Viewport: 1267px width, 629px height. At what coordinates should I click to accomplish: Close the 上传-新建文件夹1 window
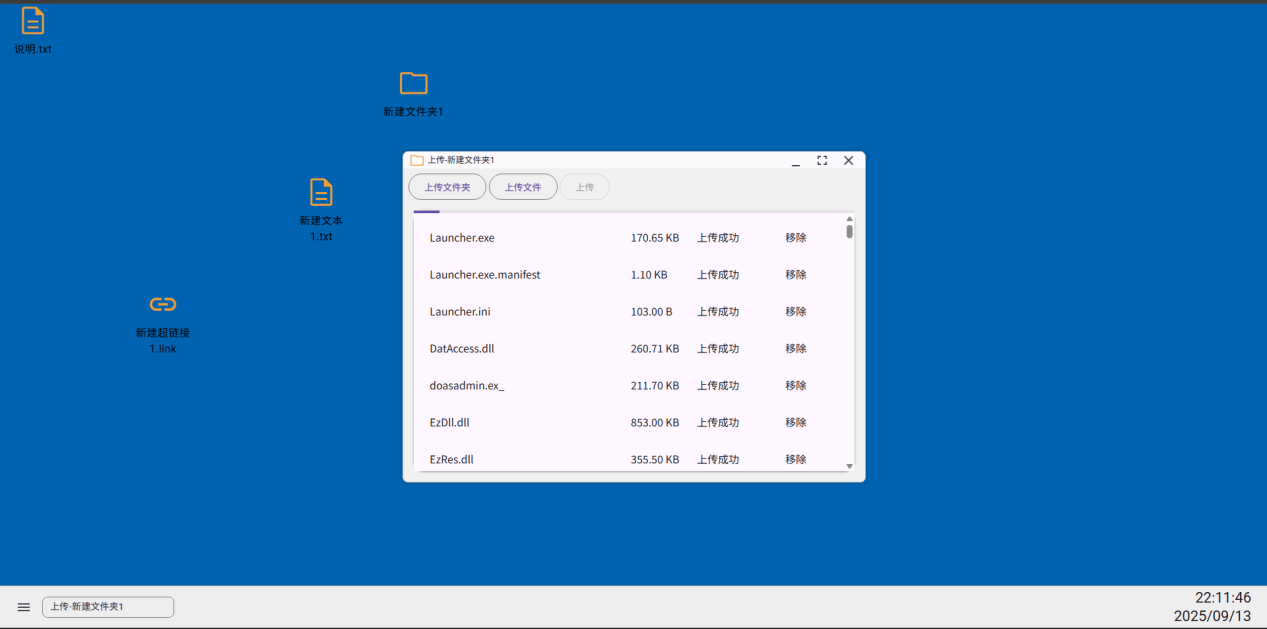(x=848, y=160)
